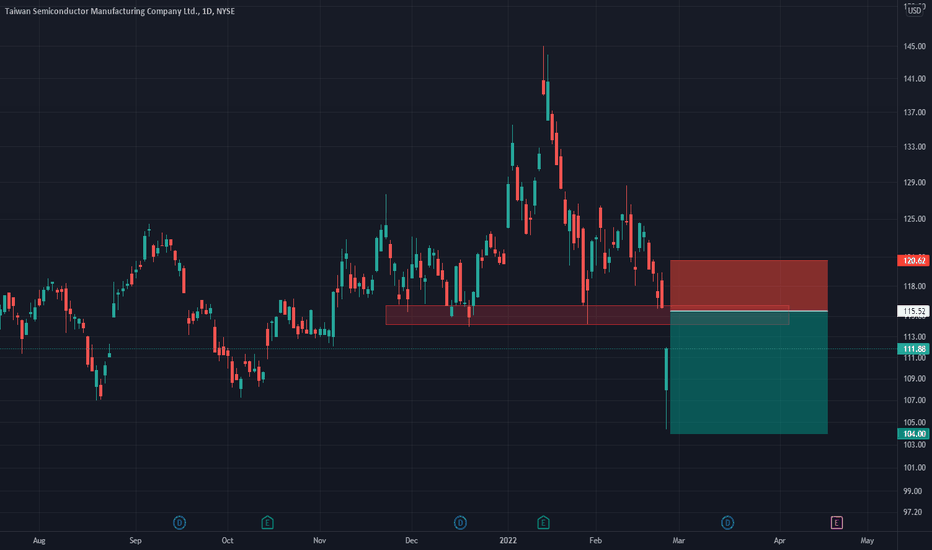The image size is (932, 550).
Task: Click the 145.00 price axis label
Action: [x=915, y=46]
